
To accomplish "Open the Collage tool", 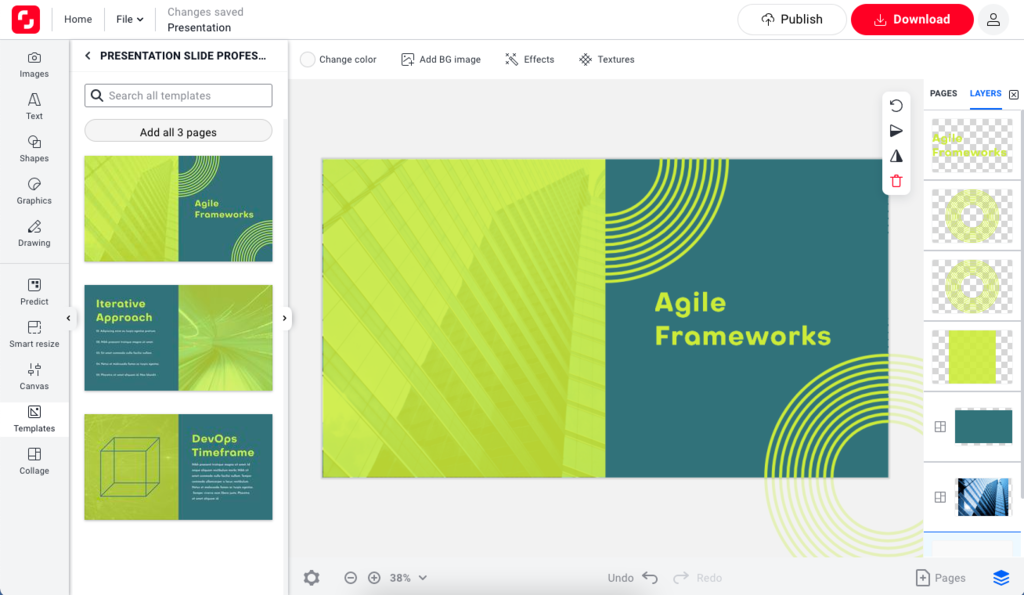I will tap(34, 461).
